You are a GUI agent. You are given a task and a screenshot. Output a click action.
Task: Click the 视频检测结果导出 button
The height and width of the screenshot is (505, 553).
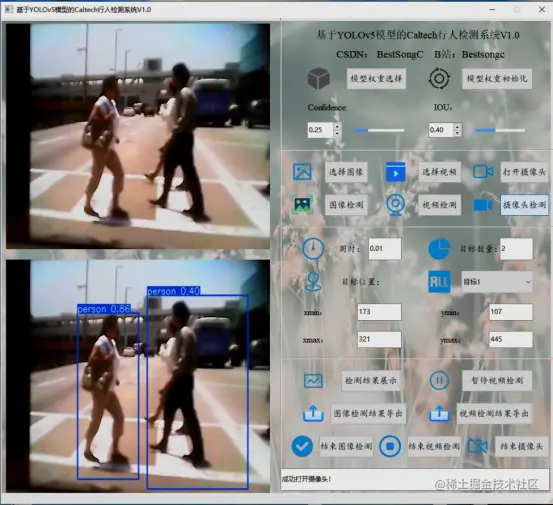[x=494, y=413]
